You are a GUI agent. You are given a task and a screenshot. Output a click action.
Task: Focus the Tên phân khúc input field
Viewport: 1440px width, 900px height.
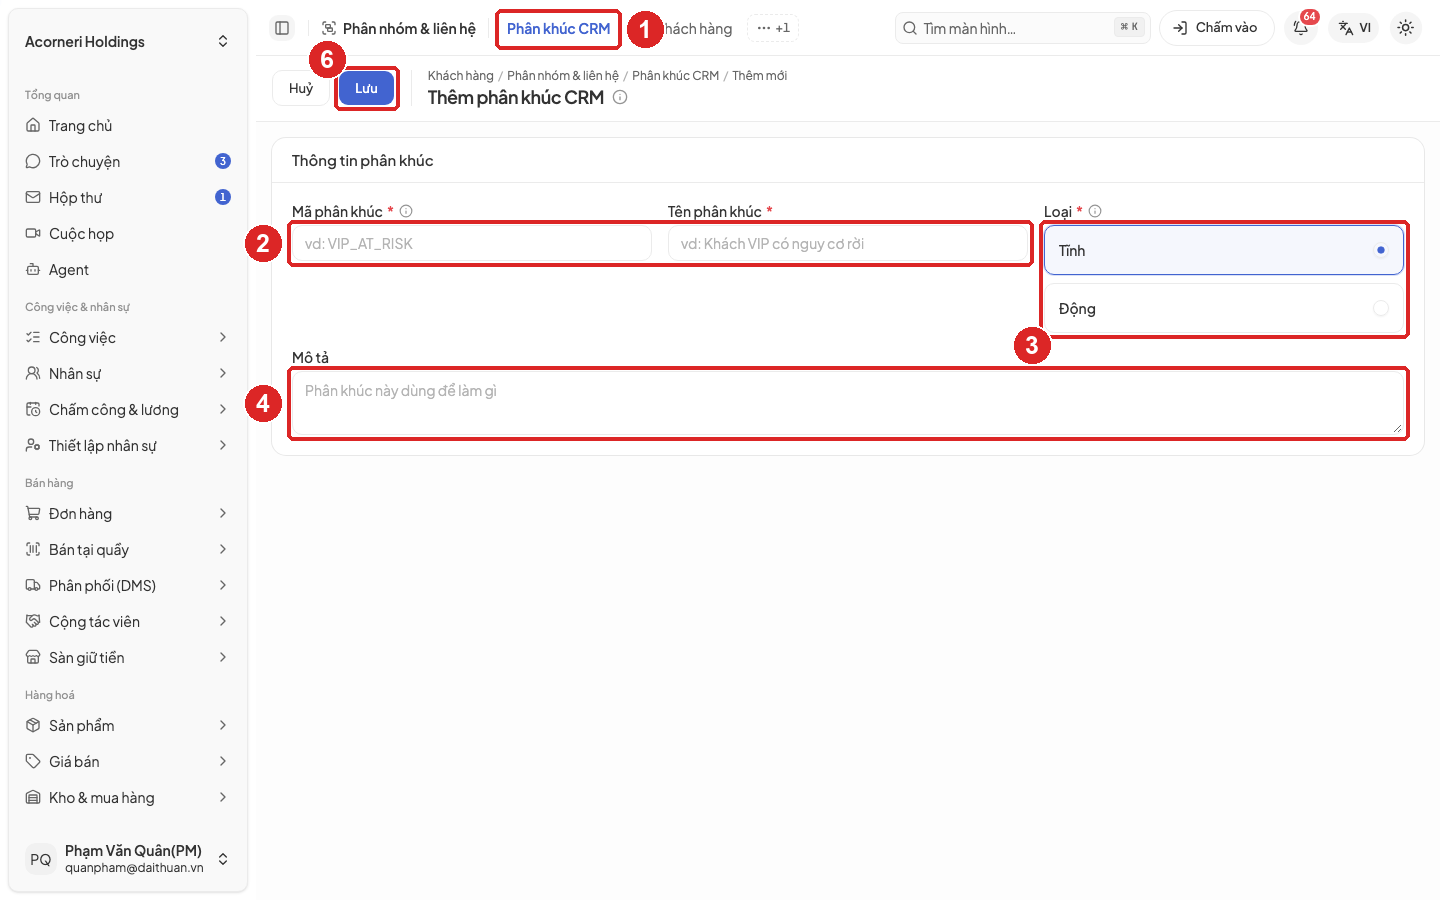pos(848,243)
